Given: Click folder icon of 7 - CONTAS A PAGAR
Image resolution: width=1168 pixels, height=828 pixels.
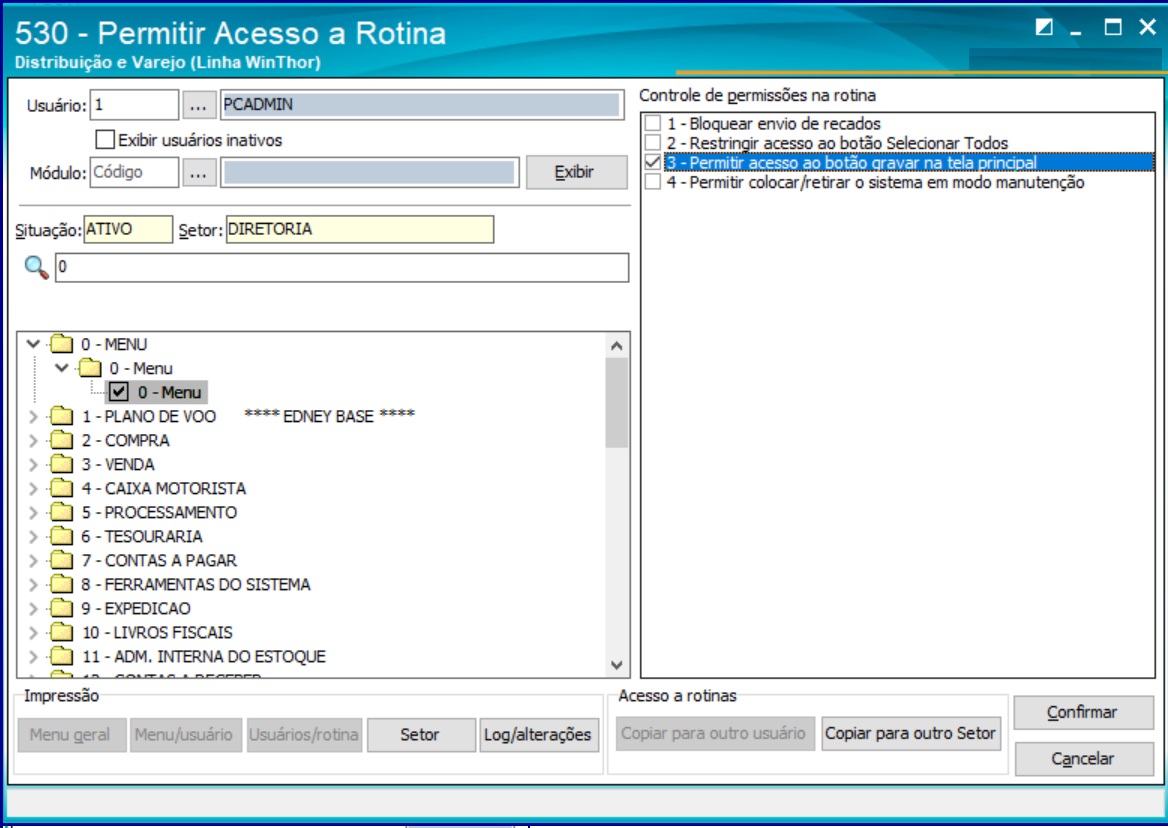Looking at the screenshot, I should (61, 560).
